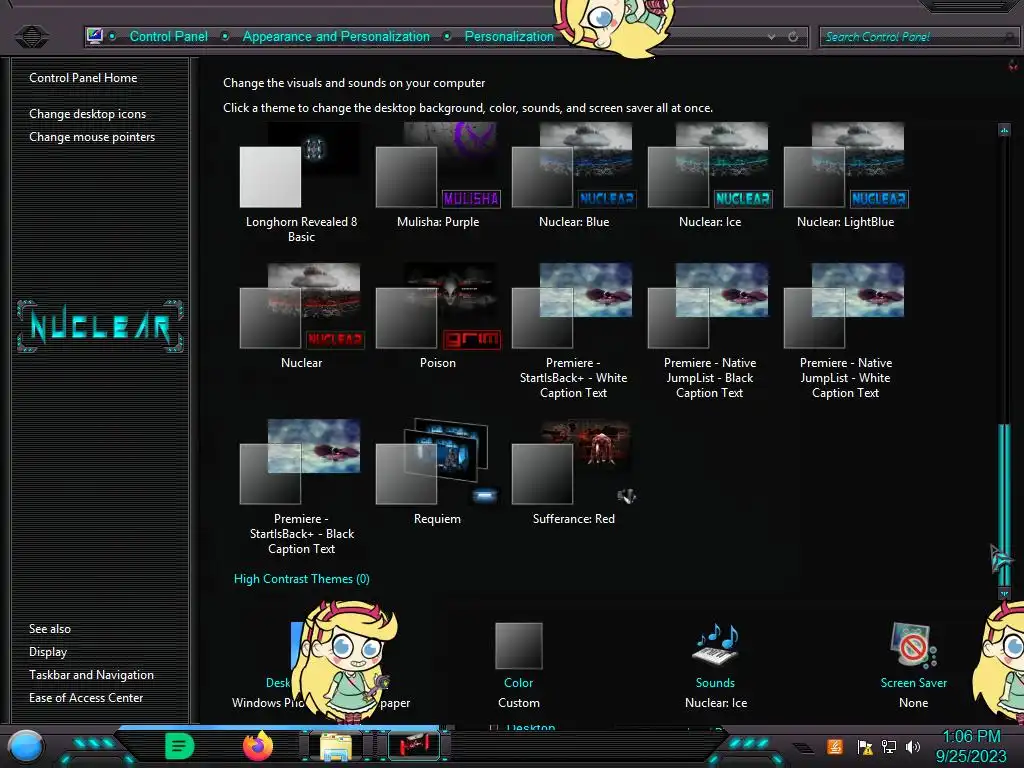Open the green notes app in taskbar
Viewport: 1024px width, 768px height.
[179, 746]
